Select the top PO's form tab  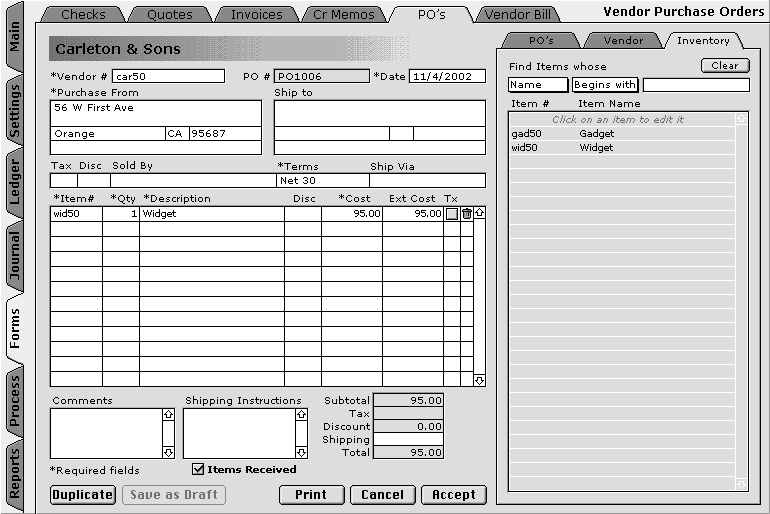point(431,15)
